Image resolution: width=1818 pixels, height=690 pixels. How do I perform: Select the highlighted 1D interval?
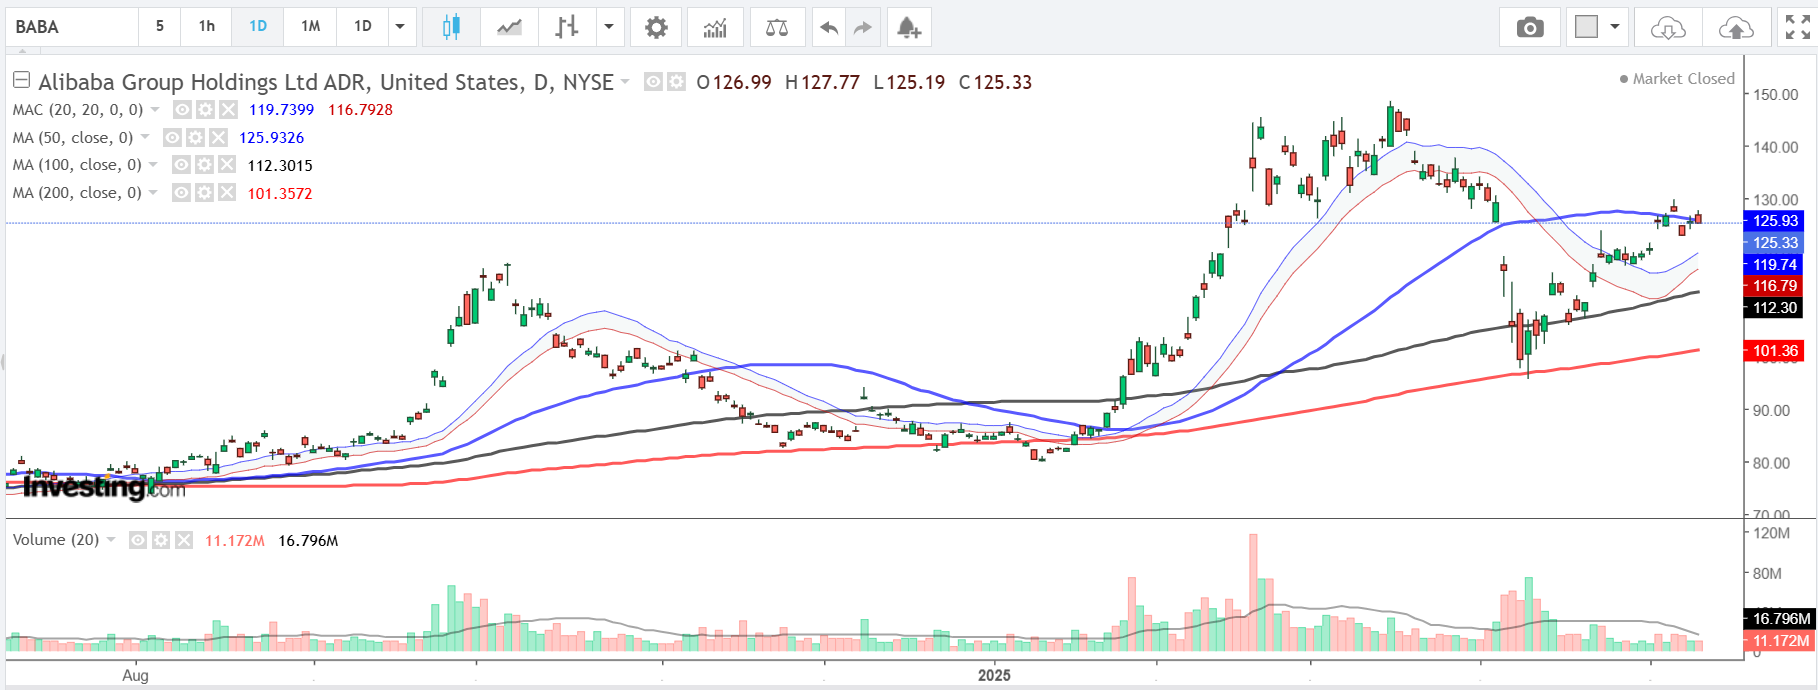click(x=258, y=27)
